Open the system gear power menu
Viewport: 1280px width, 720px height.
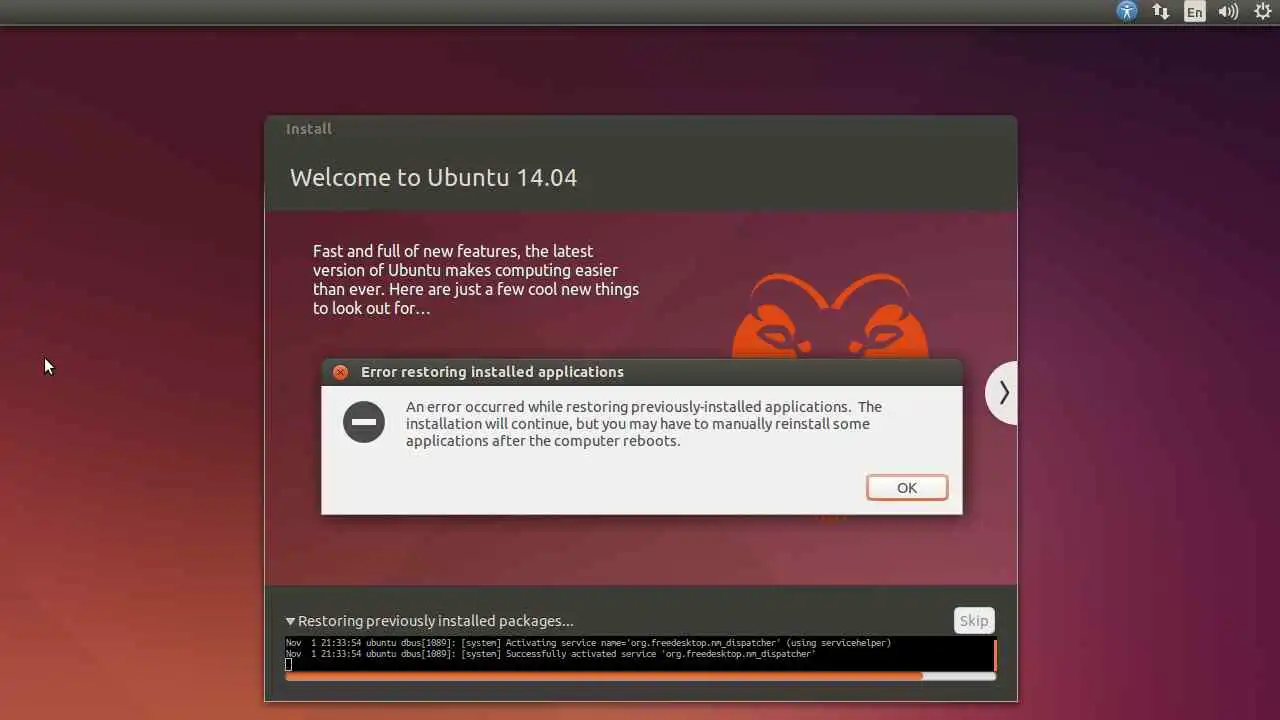pyautogui.click(x=1263, y=12)
